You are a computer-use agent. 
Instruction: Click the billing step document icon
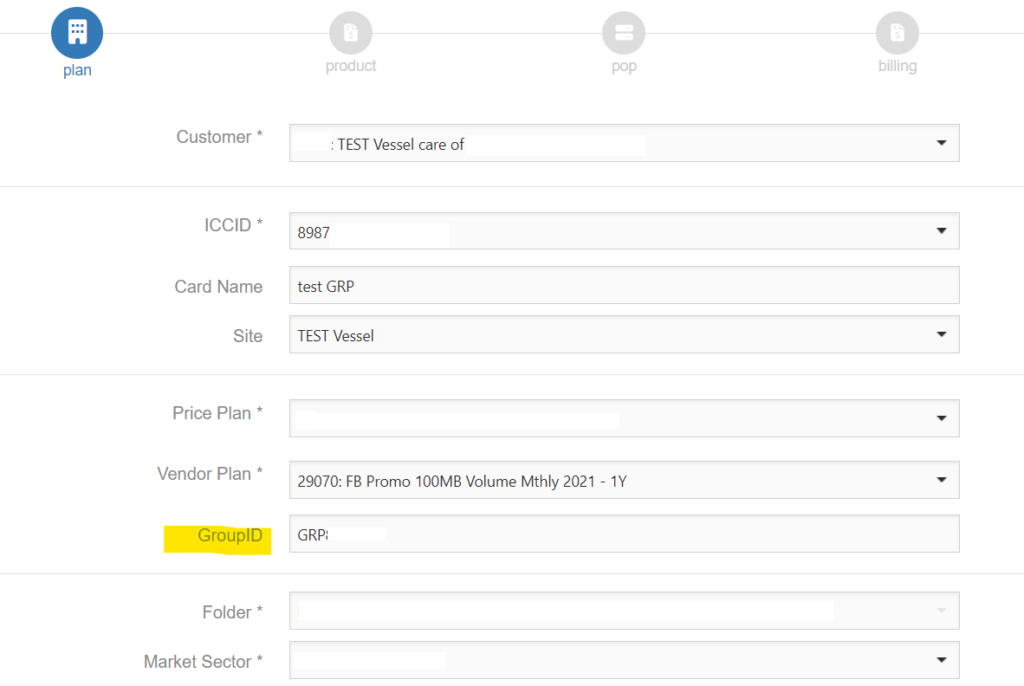897,33
